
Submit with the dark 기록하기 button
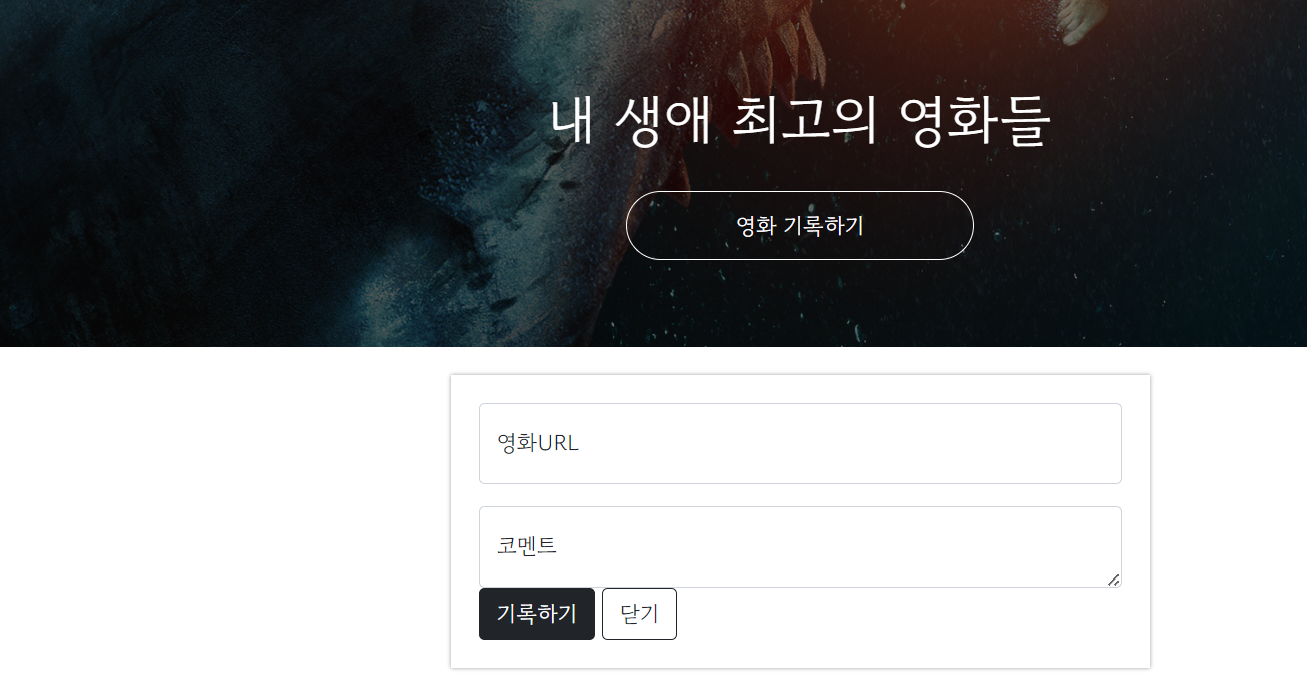(x=537, y=614)
